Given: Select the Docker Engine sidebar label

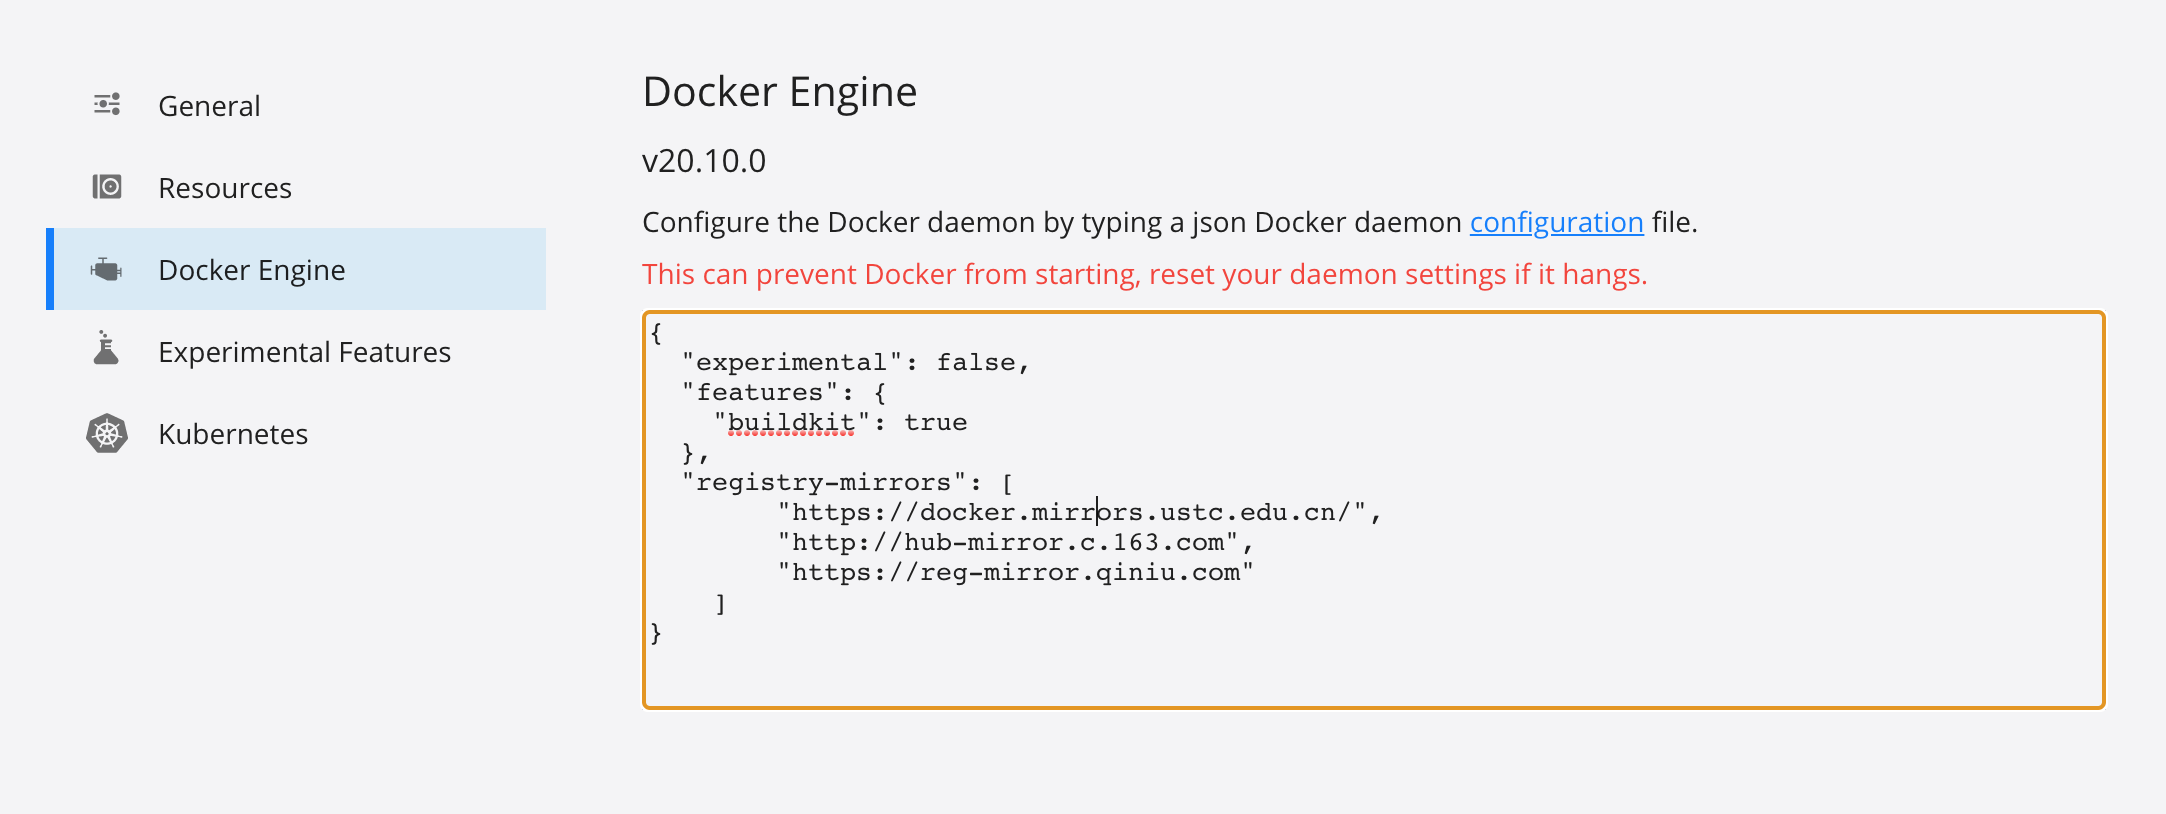Looking at the screenshot, I should pyautogui.click(x=252, y=270).
